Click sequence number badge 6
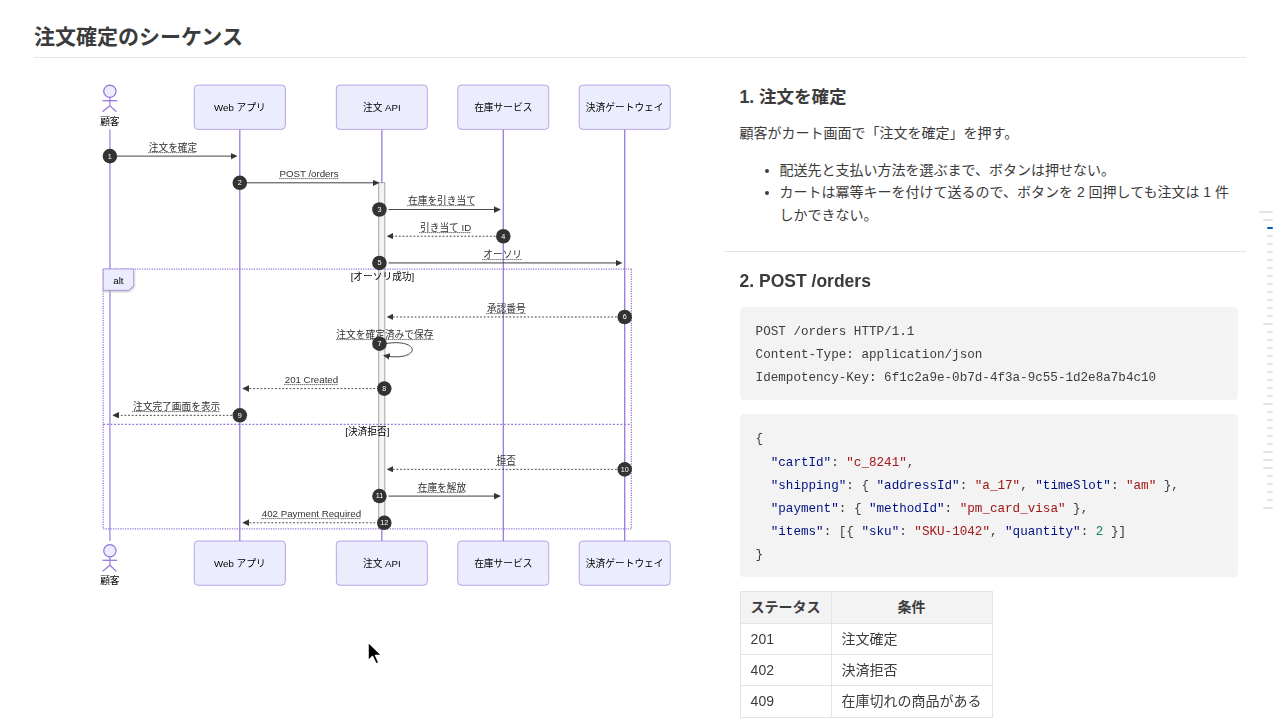The height and width of the screenshot is (720, 1280). click(624, 317)
